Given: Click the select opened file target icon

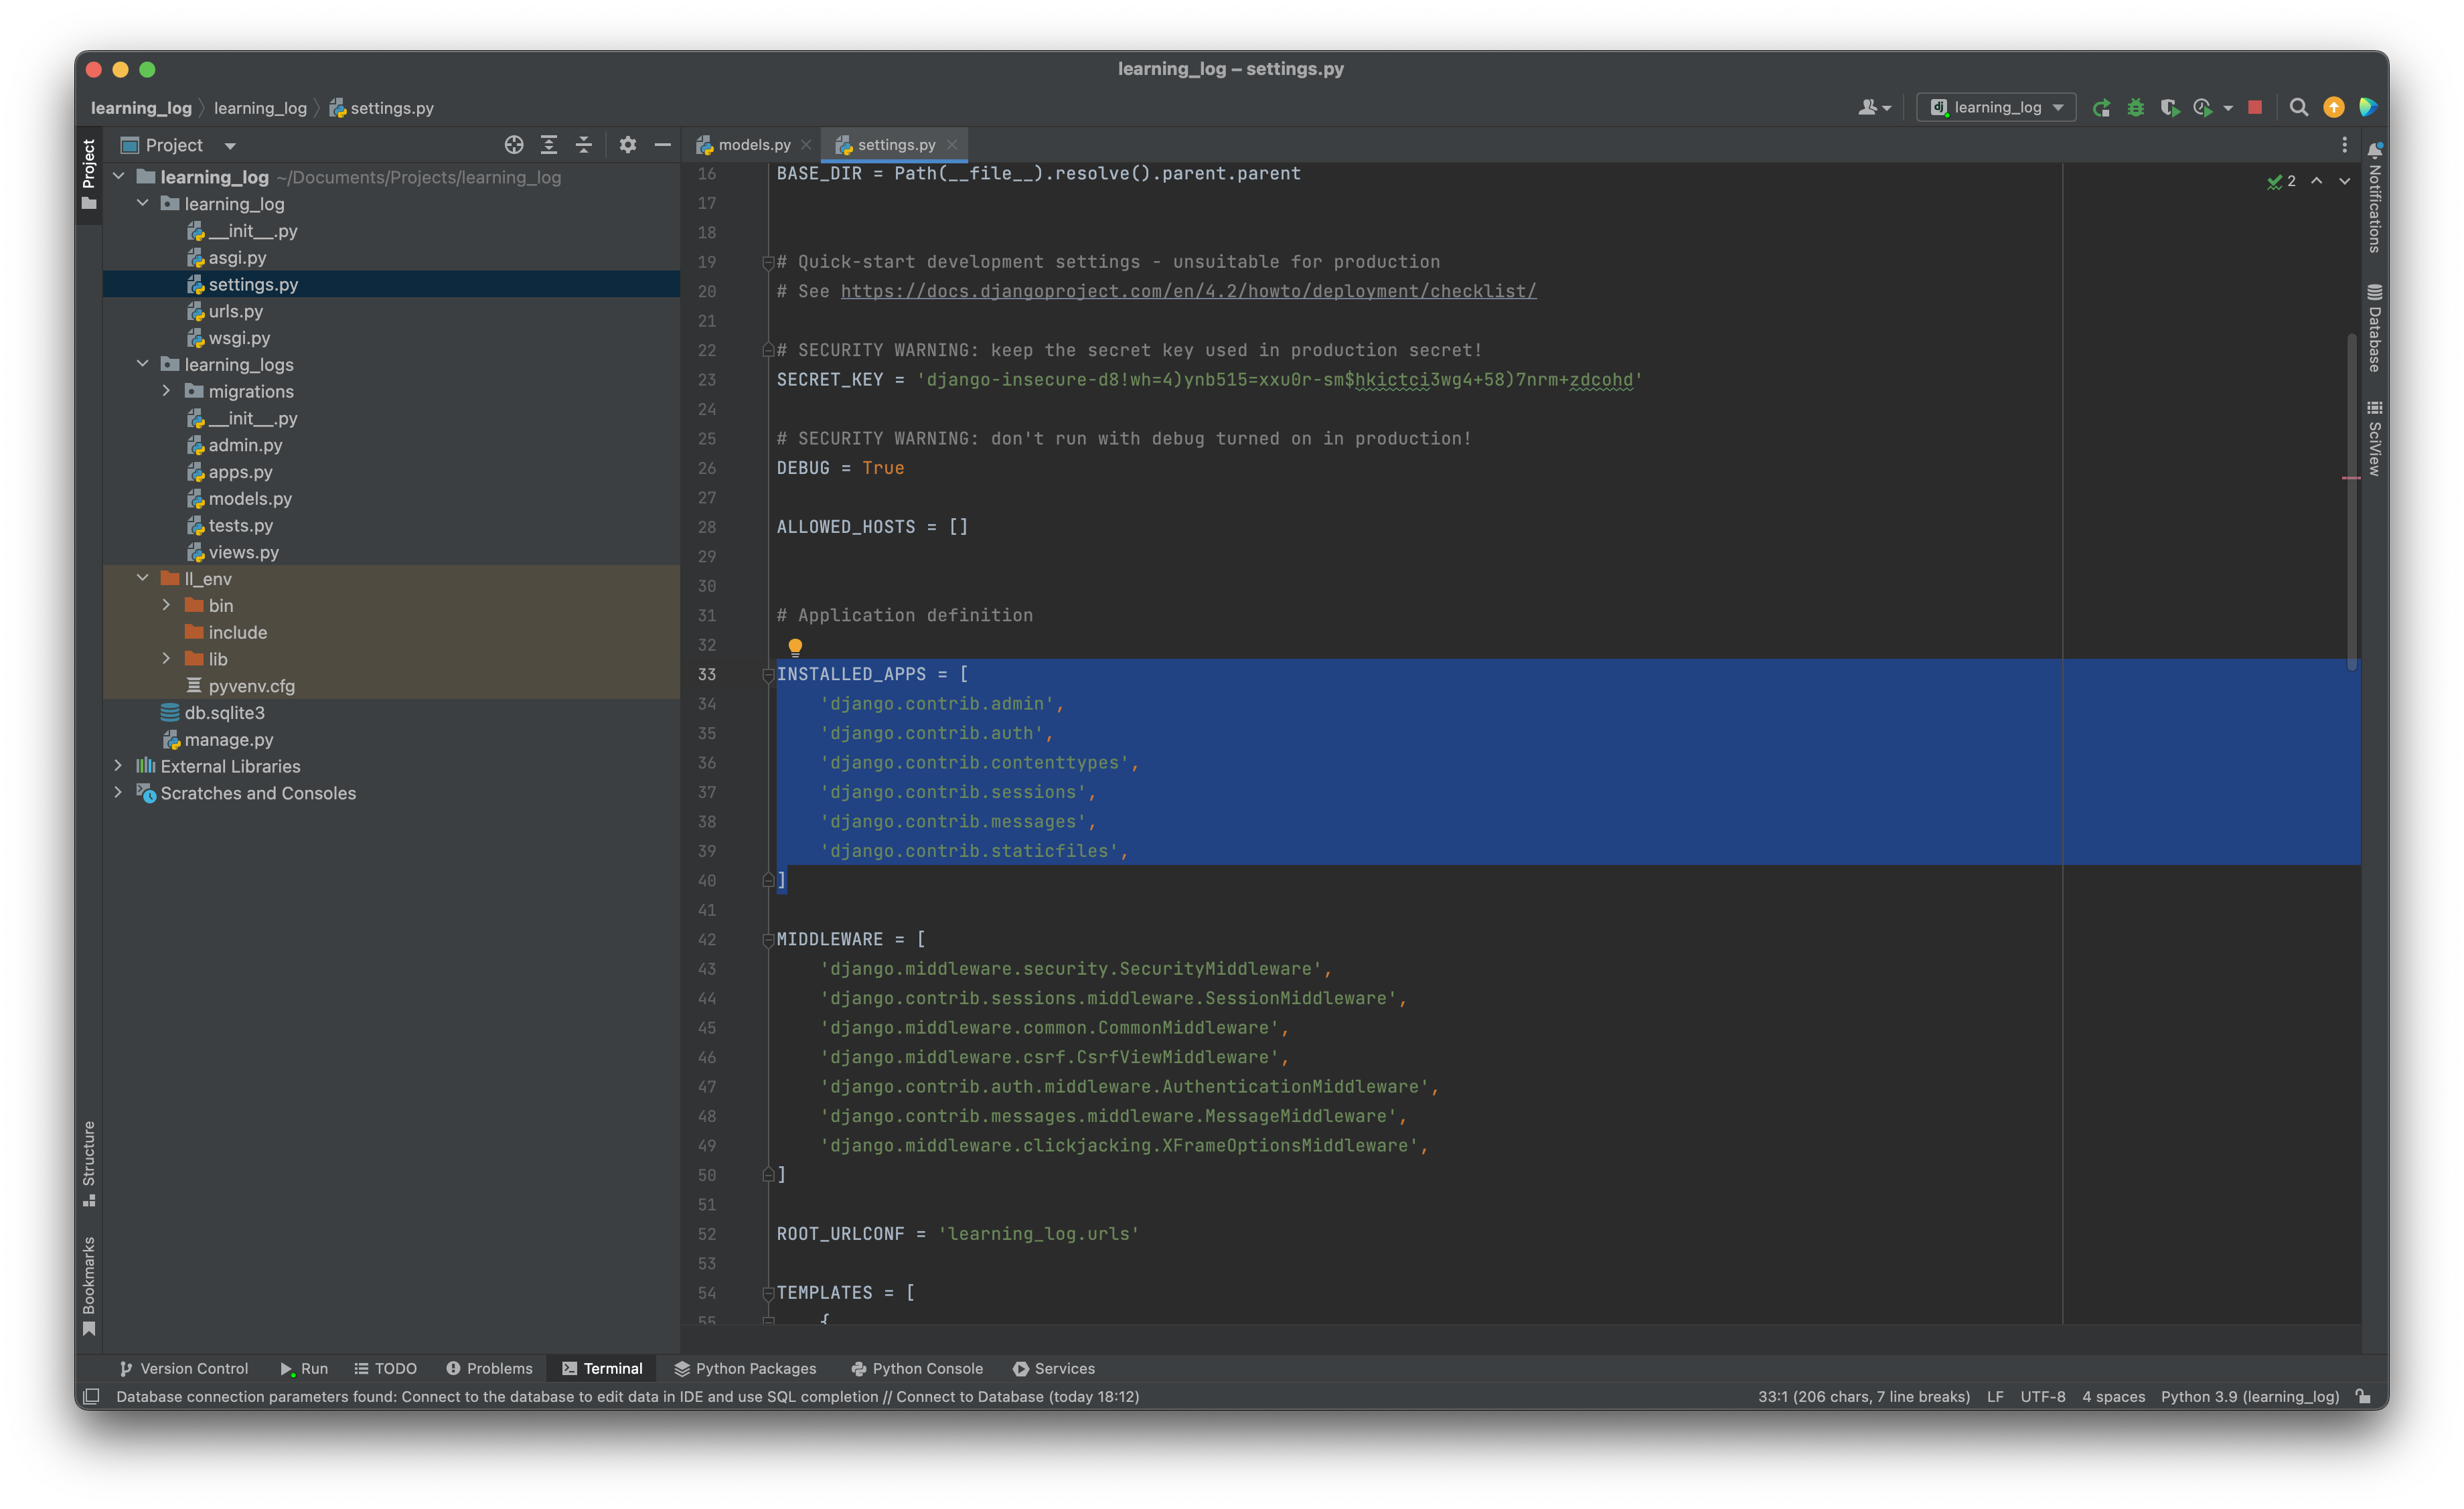Looking at the screenshot, I should pyautogui.click(x=514, y=145).
